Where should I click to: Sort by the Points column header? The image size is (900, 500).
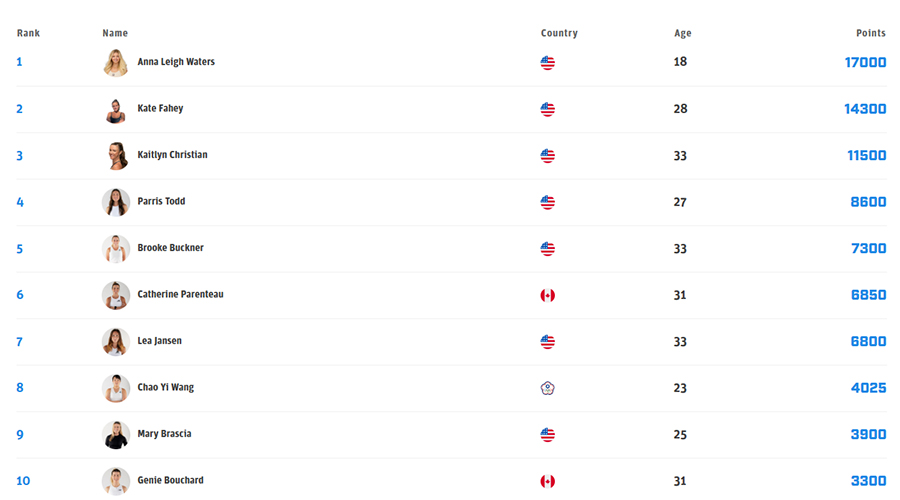[870, 33]
